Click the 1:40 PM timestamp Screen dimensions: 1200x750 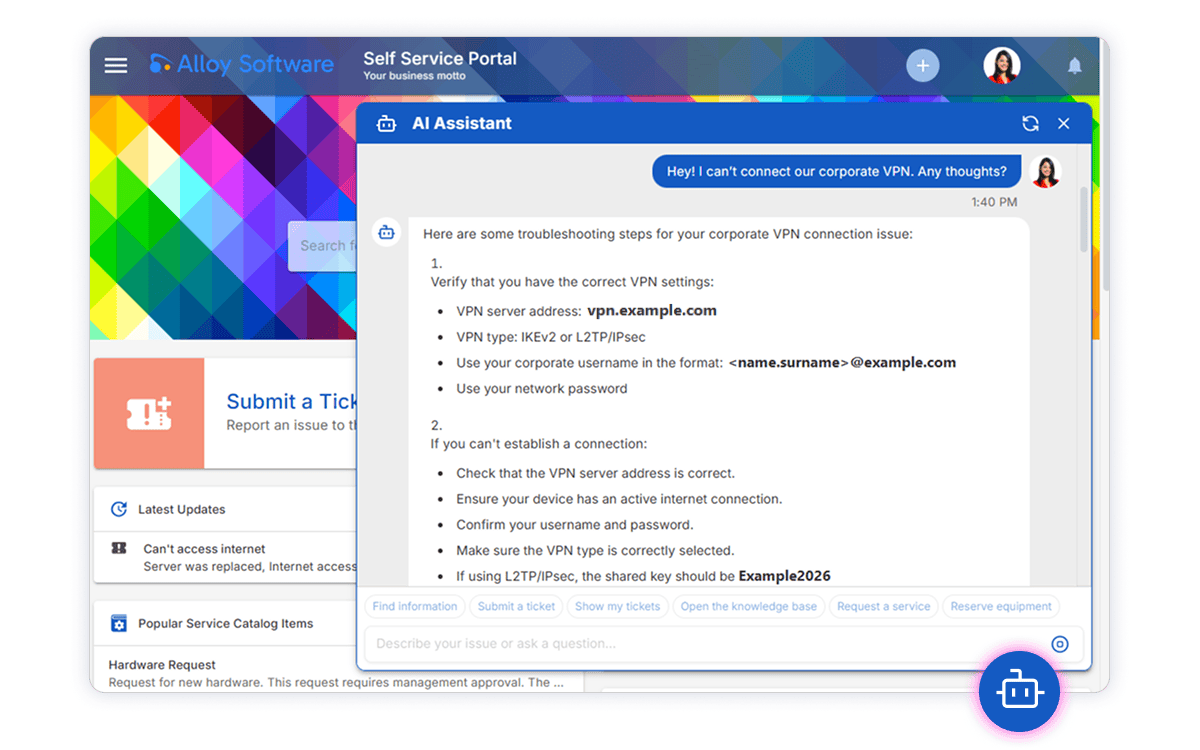(x=994, y=202)
